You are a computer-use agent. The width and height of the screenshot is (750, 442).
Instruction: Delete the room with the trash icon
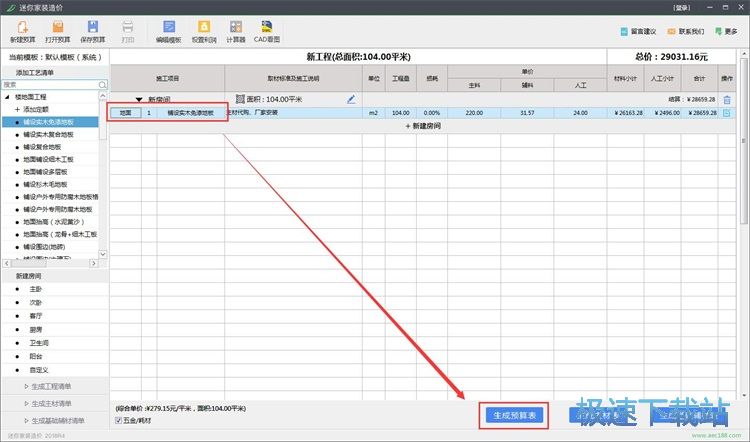coord(727,99)
